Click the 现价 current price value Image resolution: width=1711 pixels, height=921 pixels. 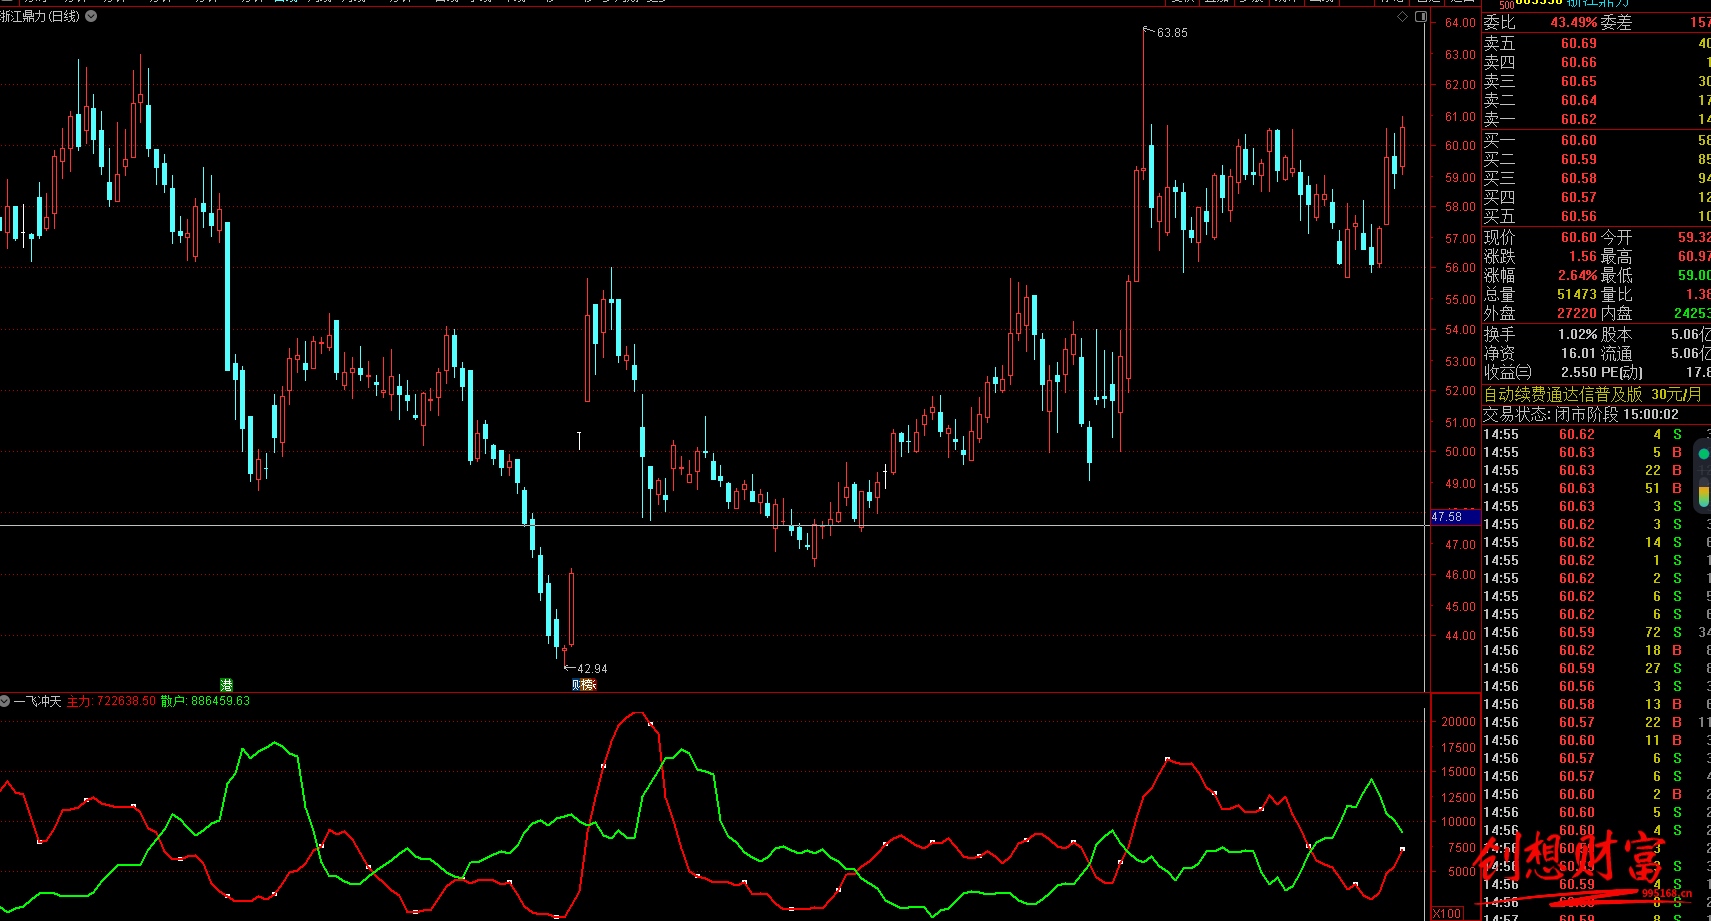1578,237
